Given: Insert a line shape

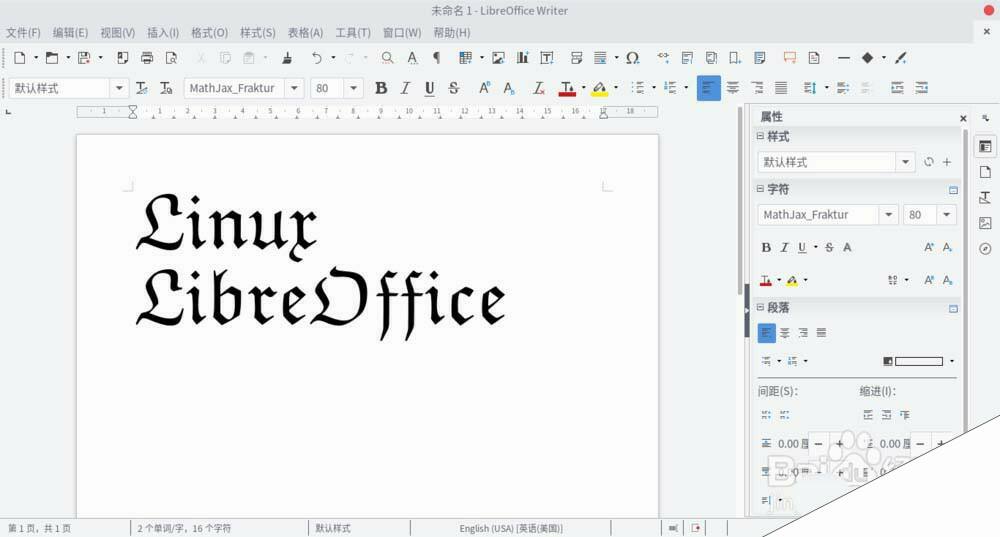Looking at the screenshot, I should click(844, 58).
